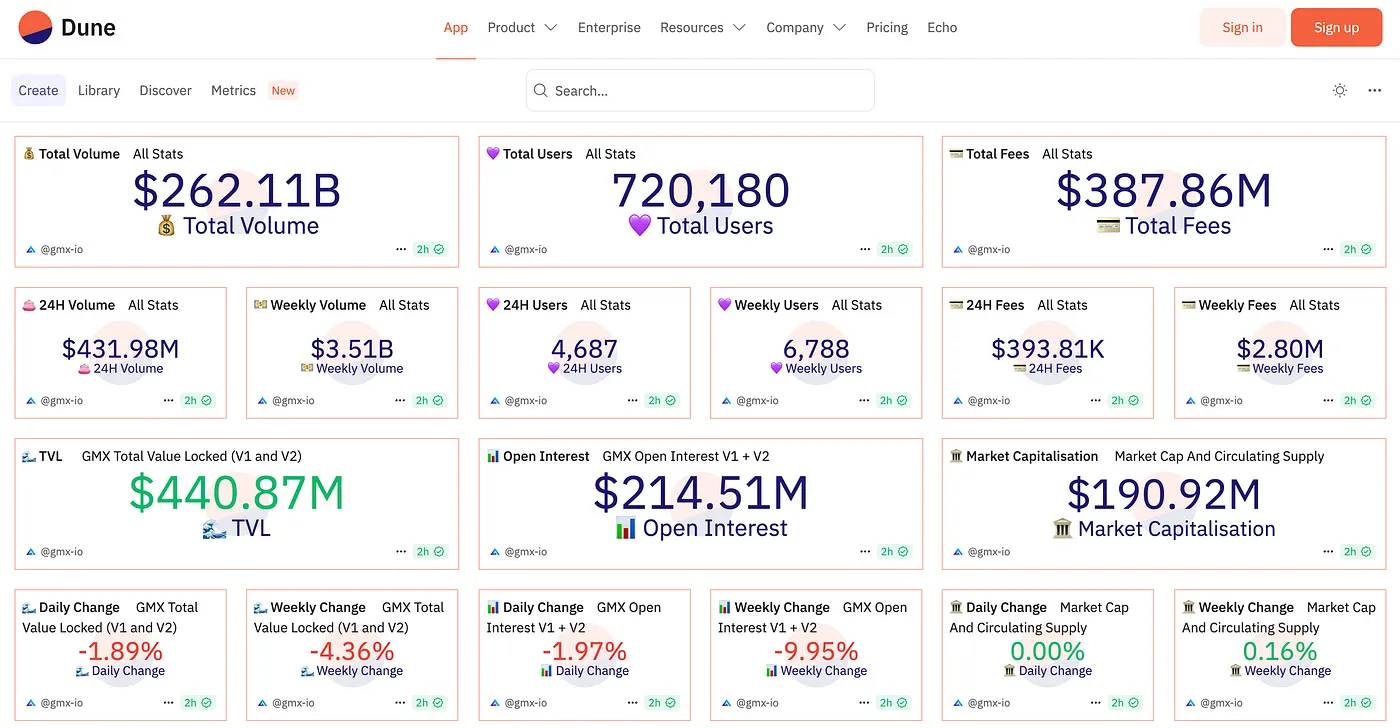Click refresh status badge on Total Users card

coord(894,249)
